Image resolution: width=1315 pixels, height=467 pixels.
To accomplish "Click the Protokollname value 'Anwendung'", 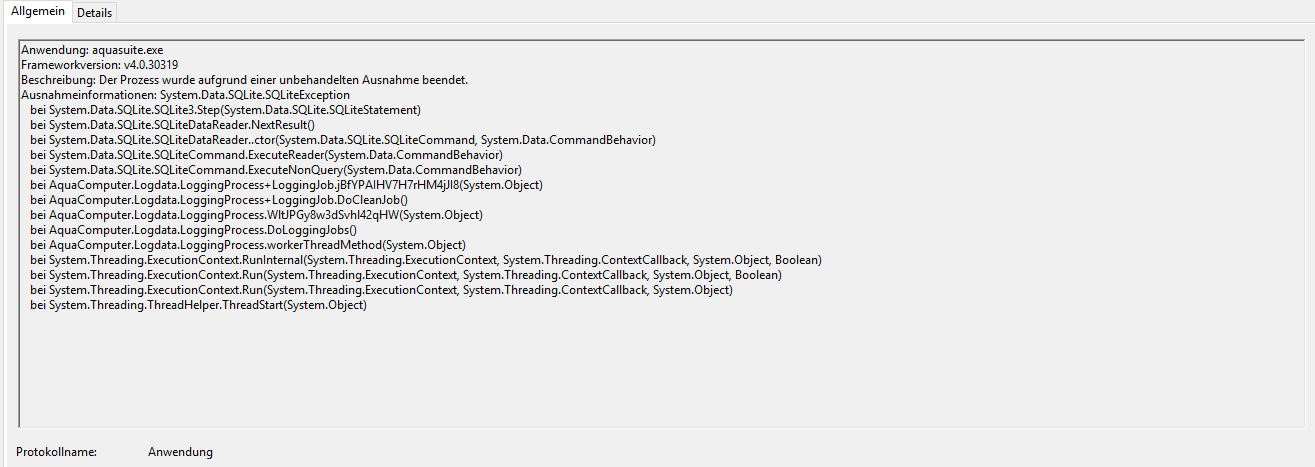I will pos(180,452).
